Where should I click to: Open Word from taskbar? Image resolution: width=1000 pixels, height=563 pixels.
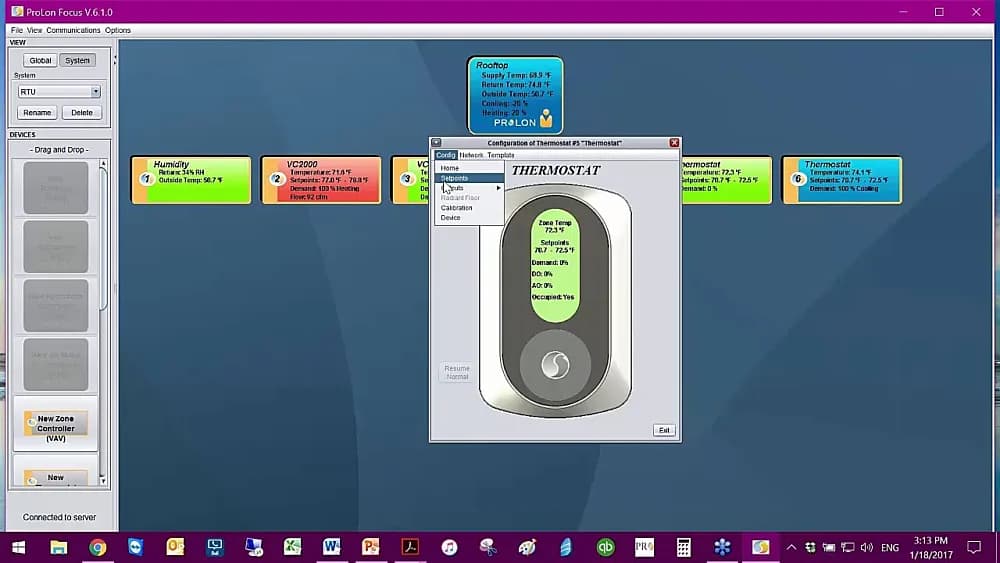tap(331, 547)
